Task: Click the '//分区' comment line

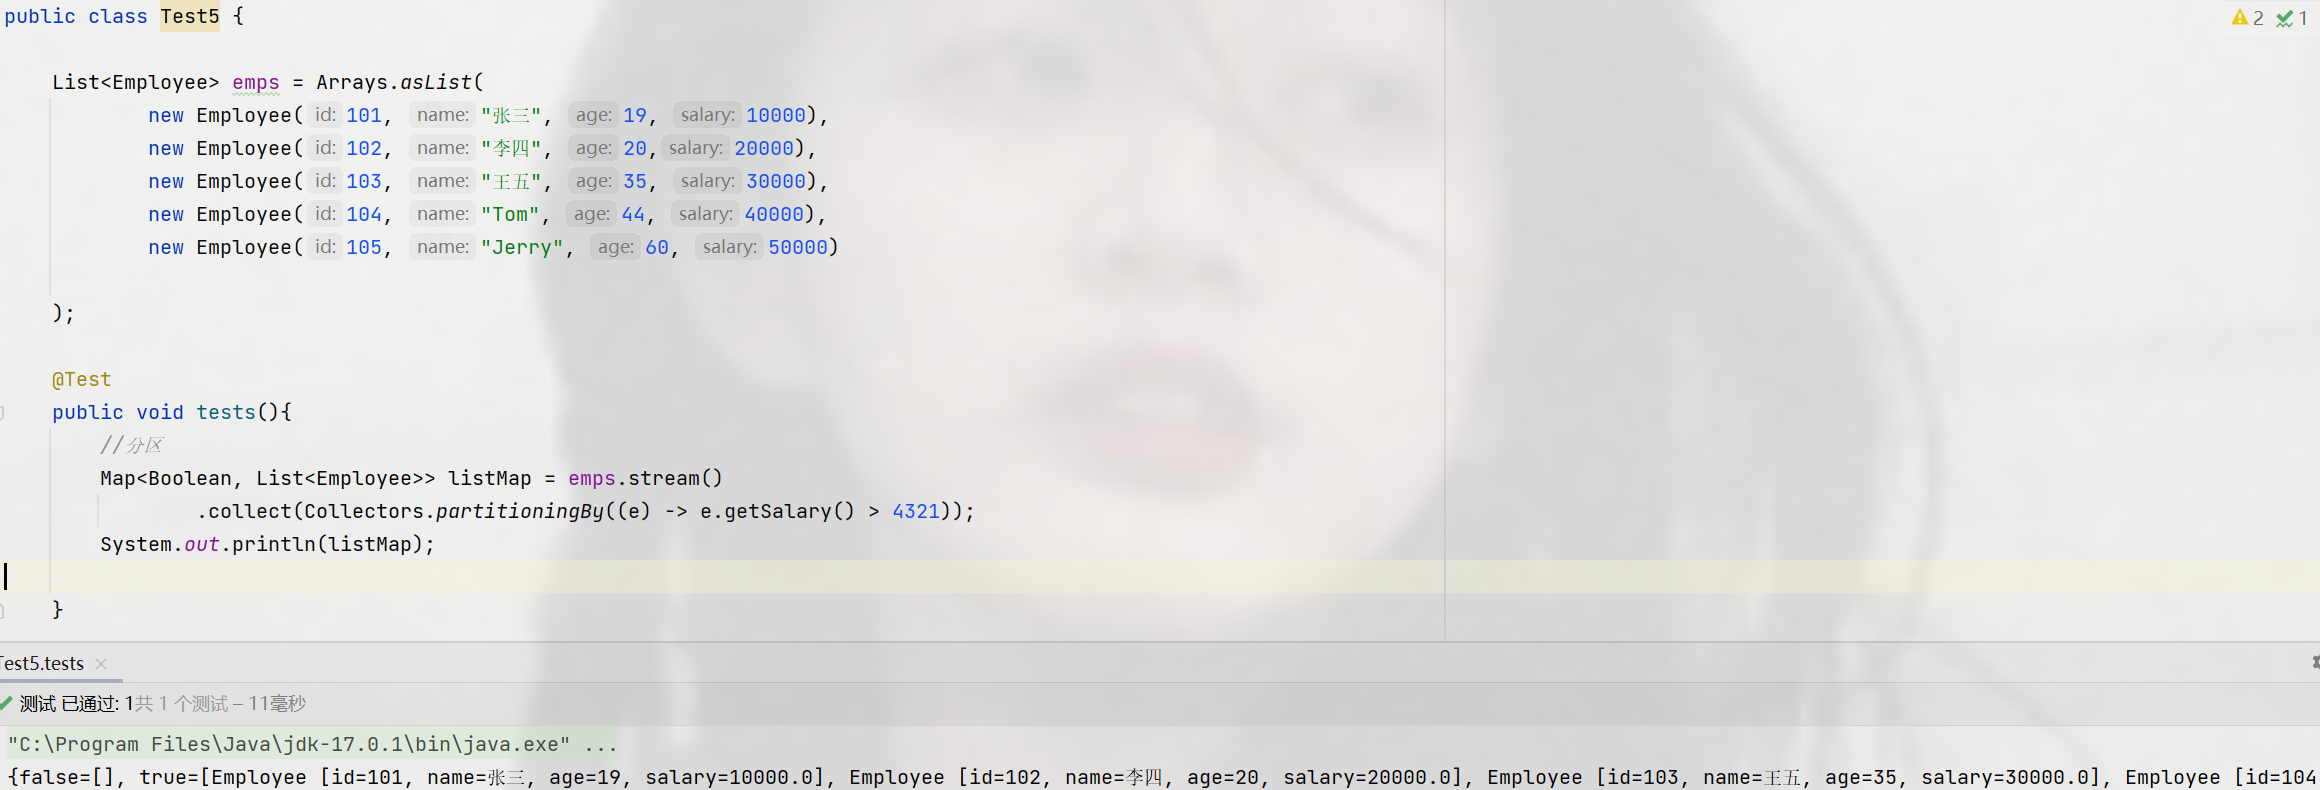Action: point(131,445)
